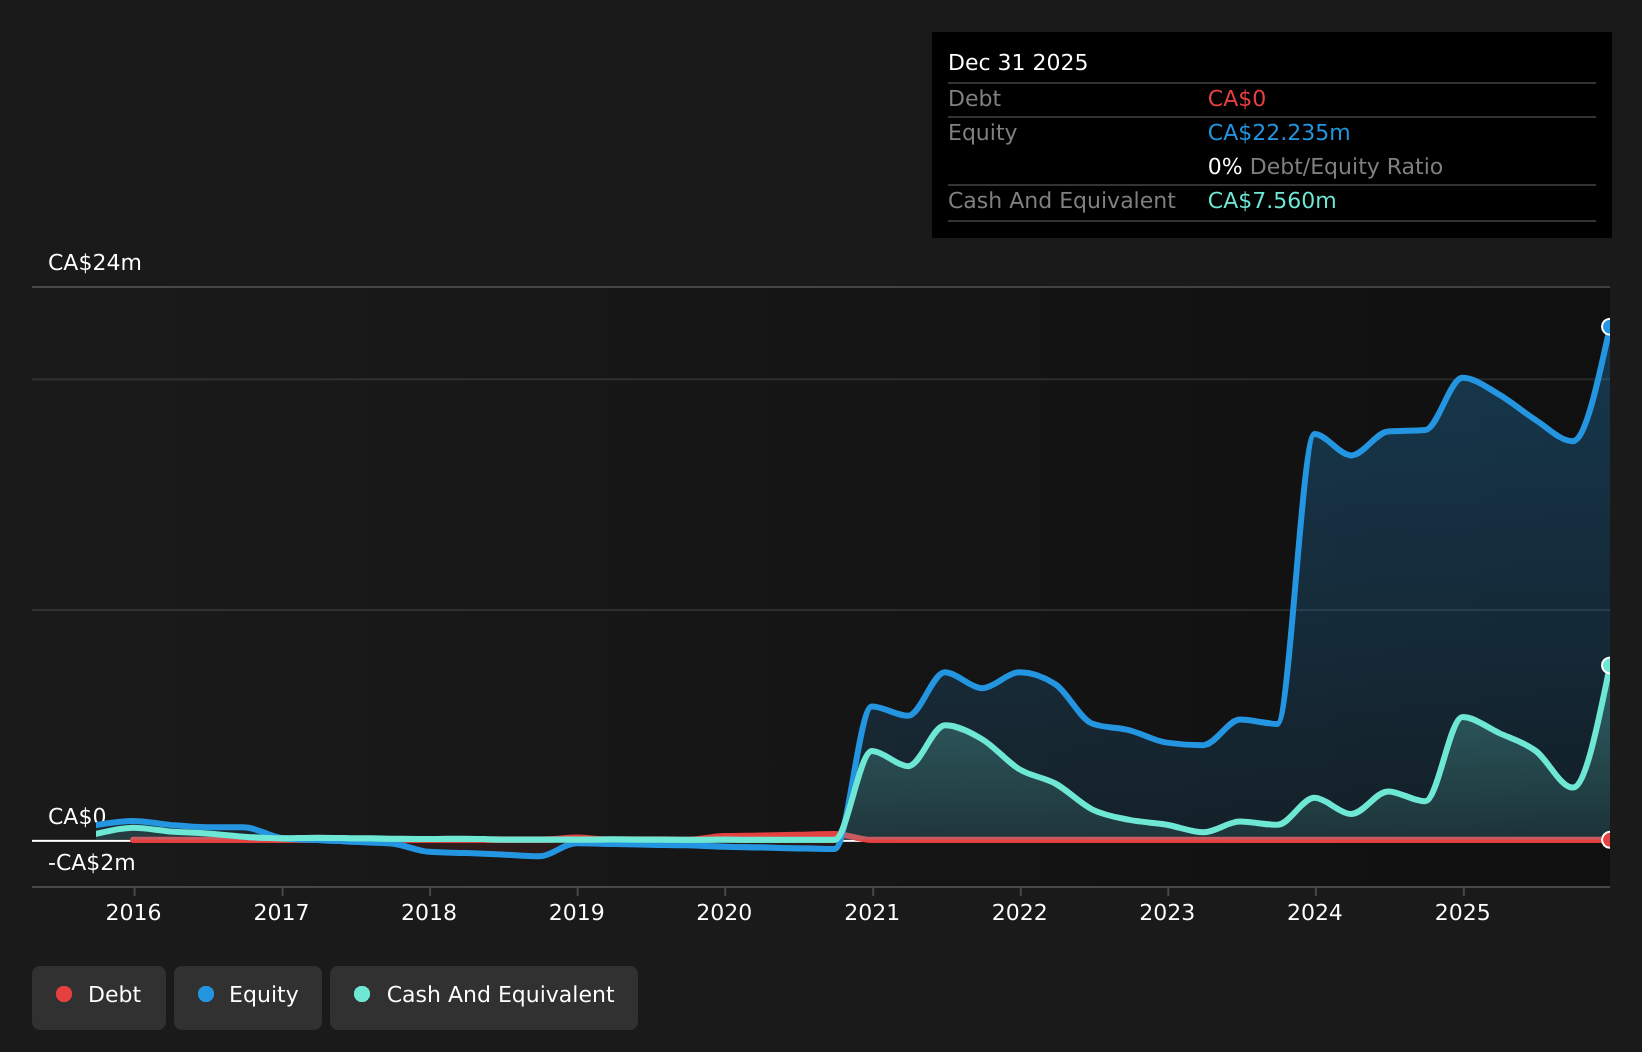Click the blue Equity legend dot
Screen dimensions: 1642x1052
tap(206, 994)
